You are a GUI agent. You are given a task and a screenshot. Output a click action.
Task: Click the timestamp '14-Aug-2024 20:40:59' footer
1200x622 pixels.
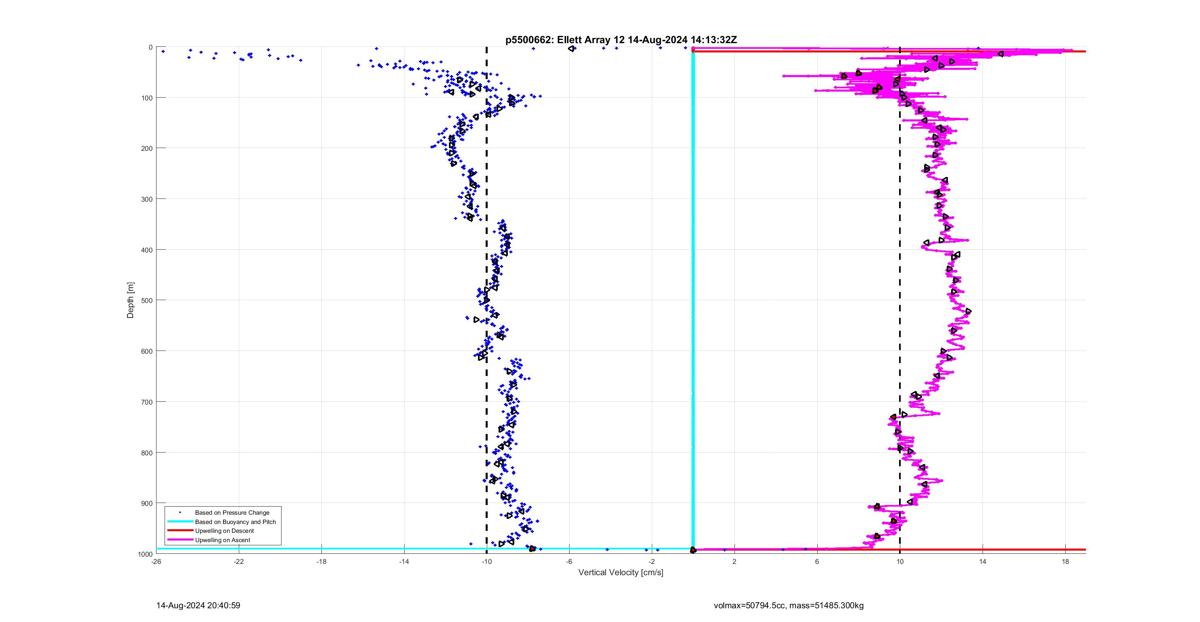[x=198, y=605]
